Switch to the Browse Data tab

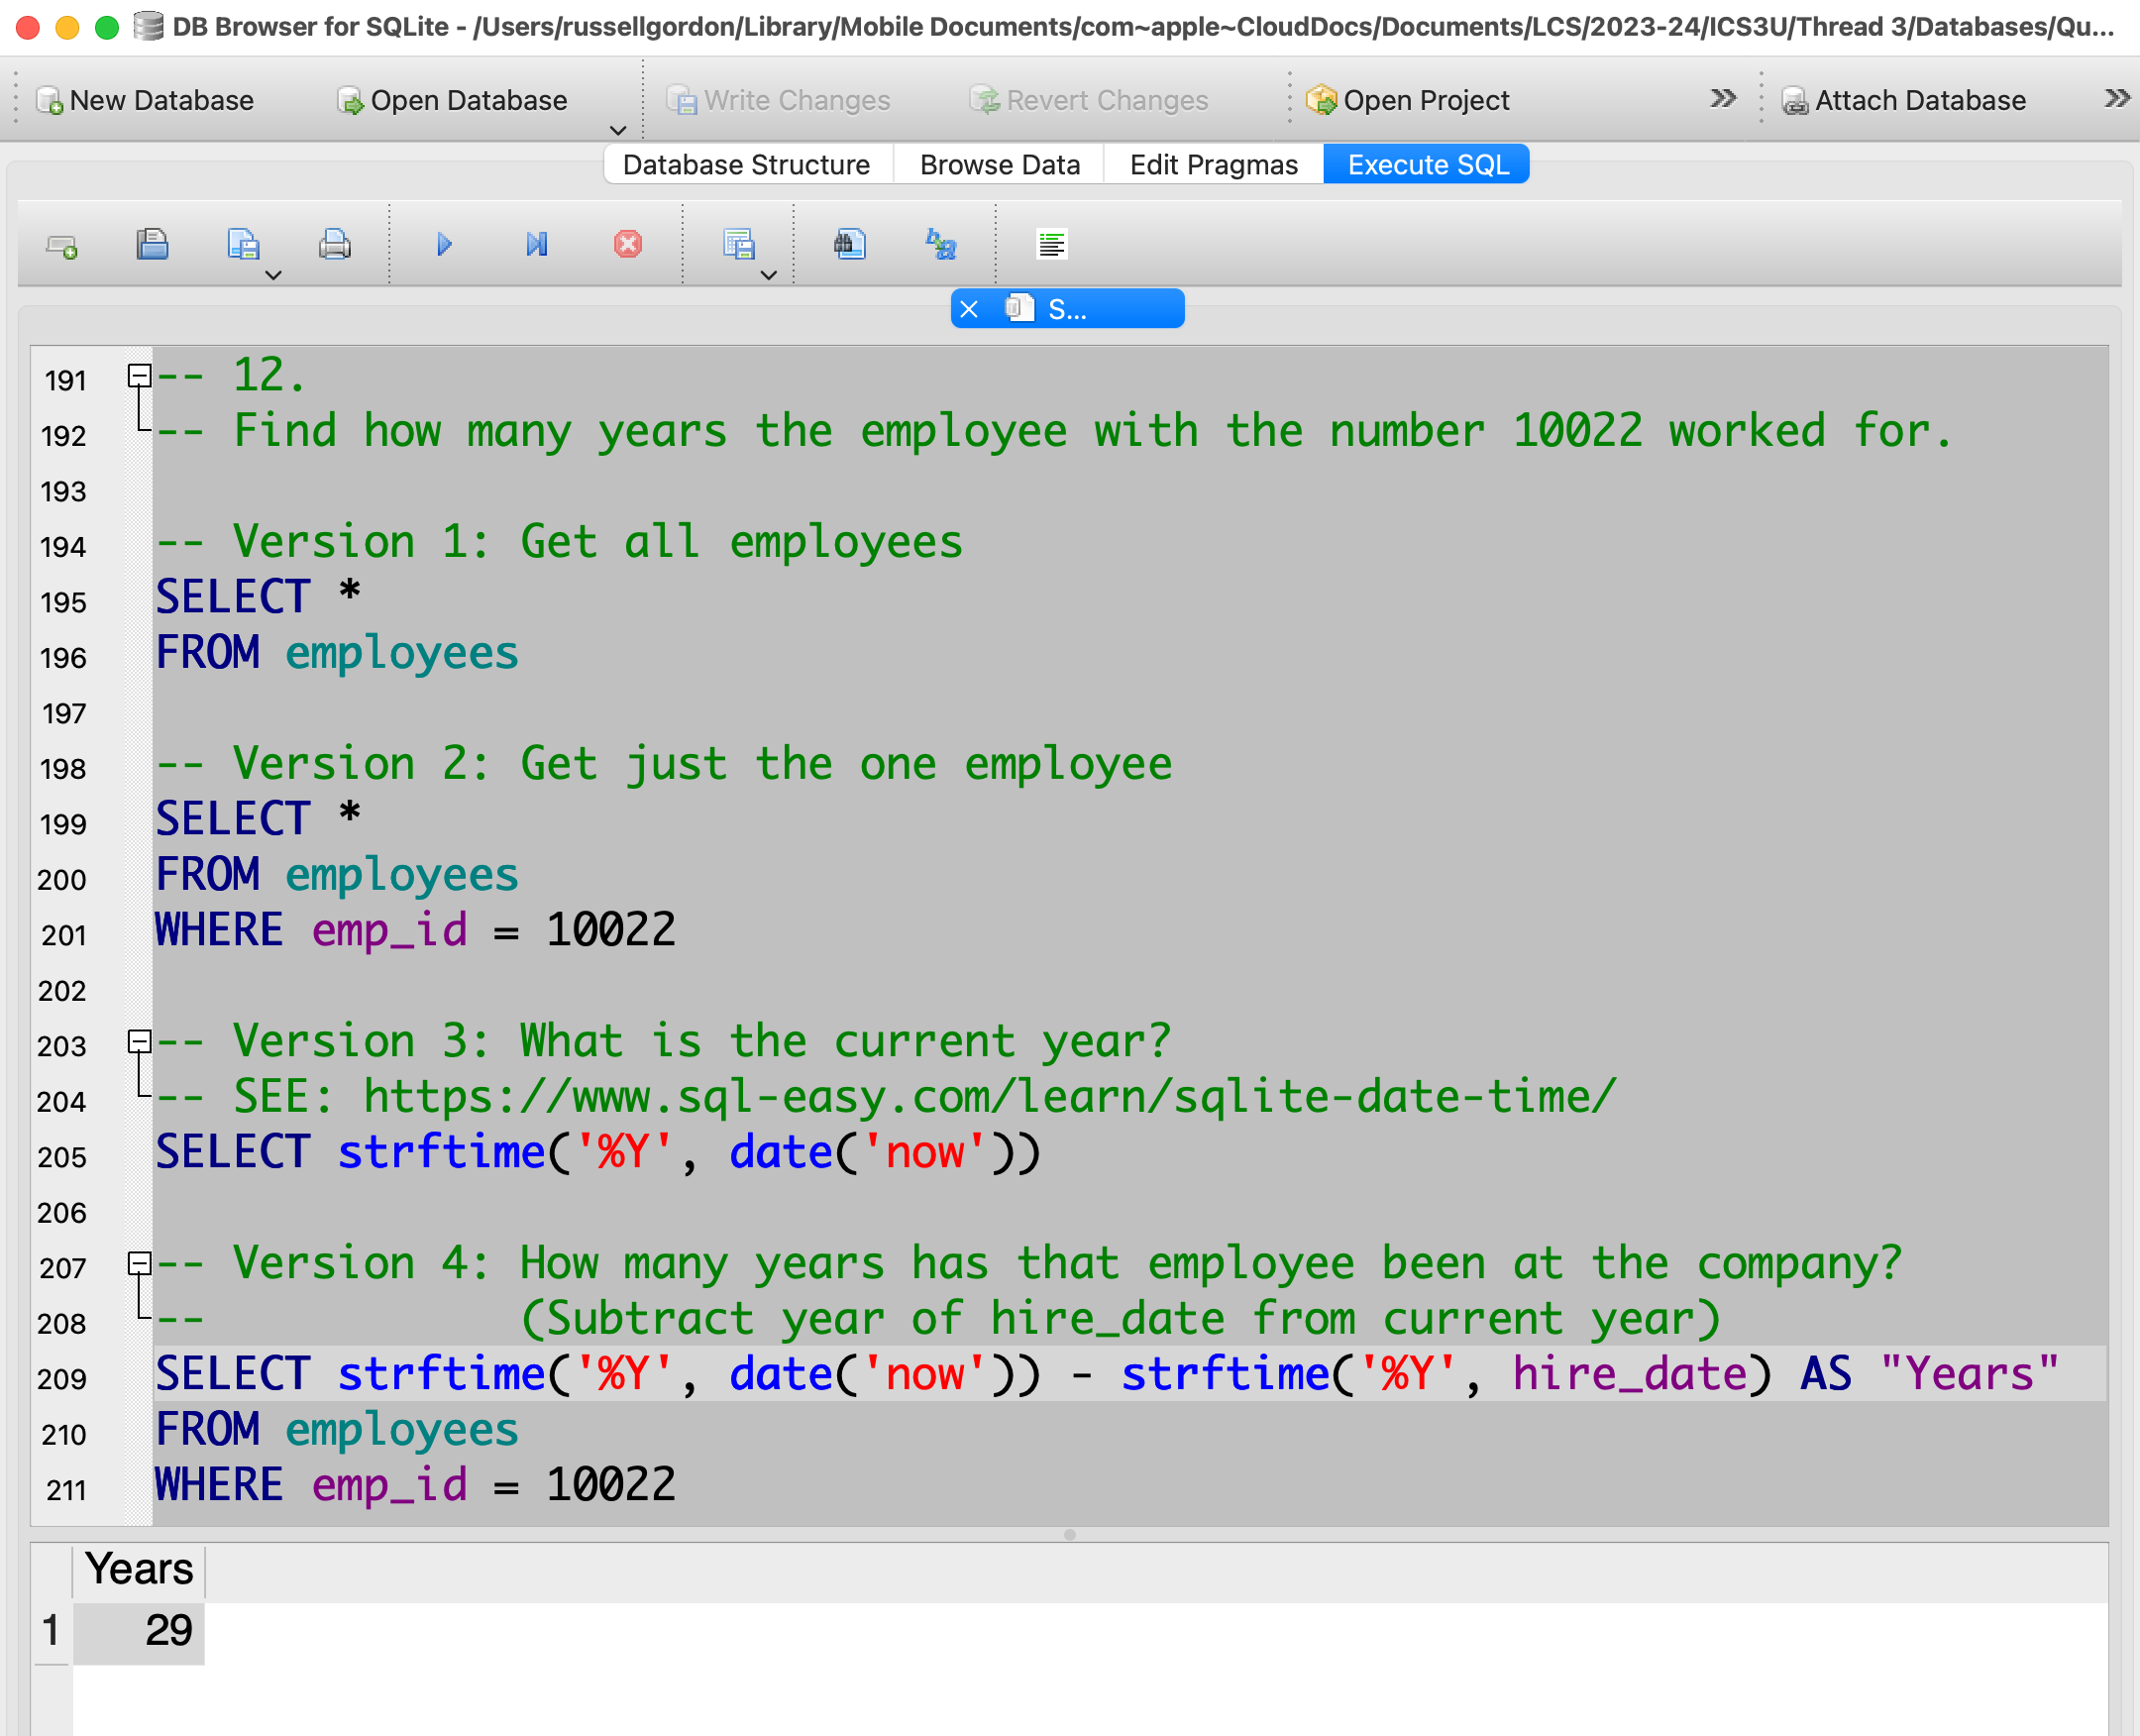[999, 165]
